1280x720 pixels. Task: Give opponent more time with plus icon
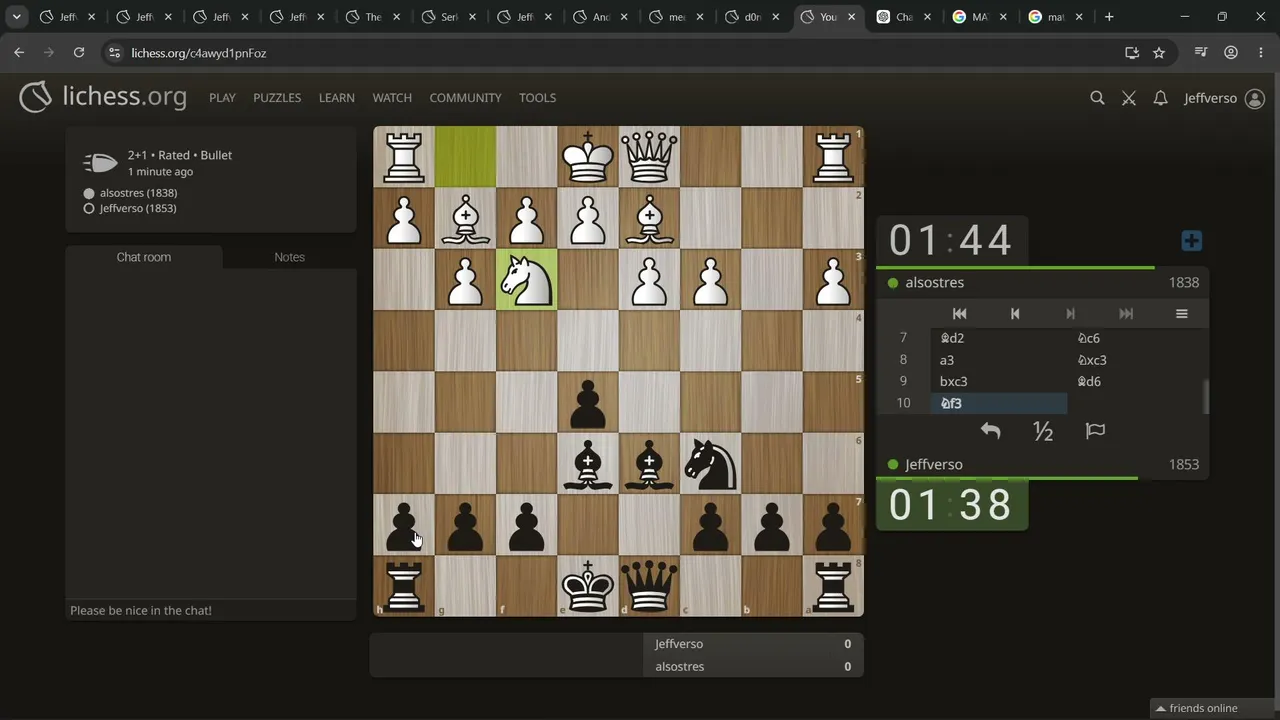pyautogui.click(x=1191, y=241)
